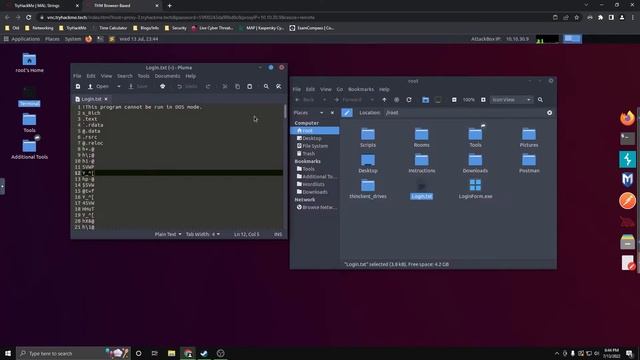Open file manager Go menu
Screen dimensions: 640x360
(340, 89)
